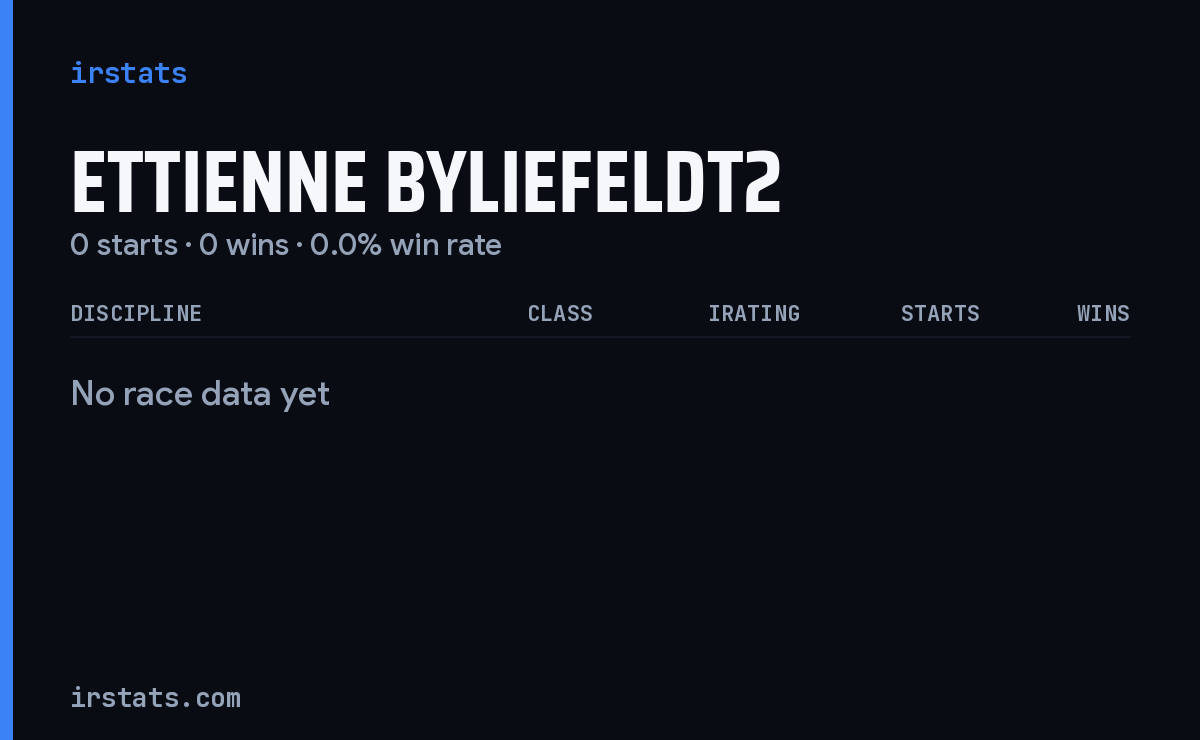
Task: Click the 0 wins summary text
Action: click(x=244, y=245)
